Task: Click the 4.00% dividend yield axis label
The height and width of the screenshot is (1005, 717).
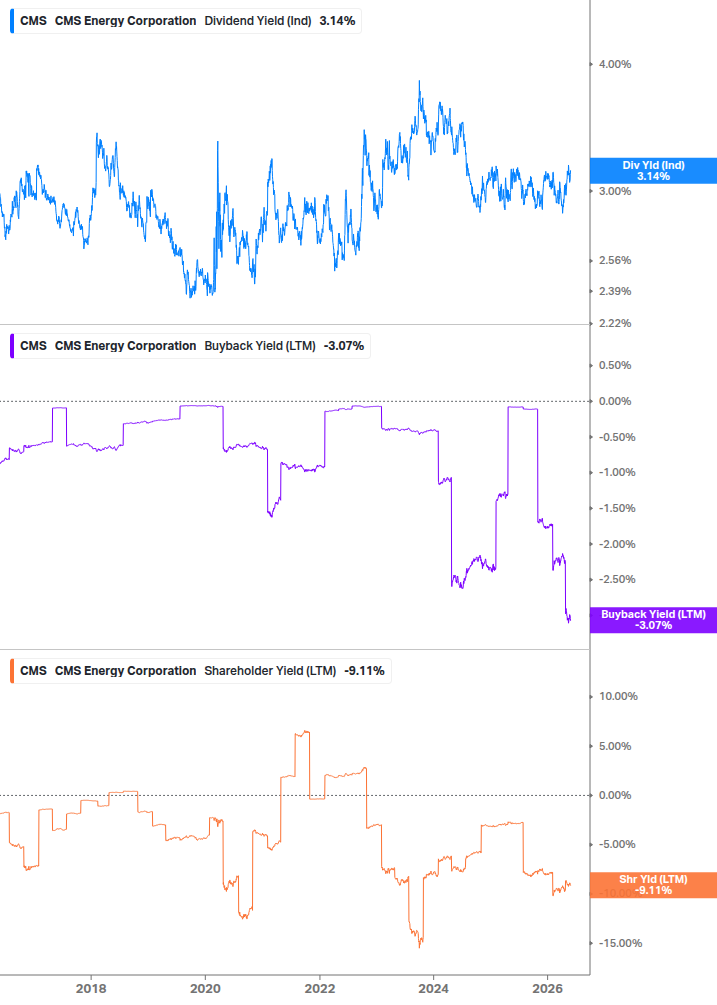Action: pos(614,64)
